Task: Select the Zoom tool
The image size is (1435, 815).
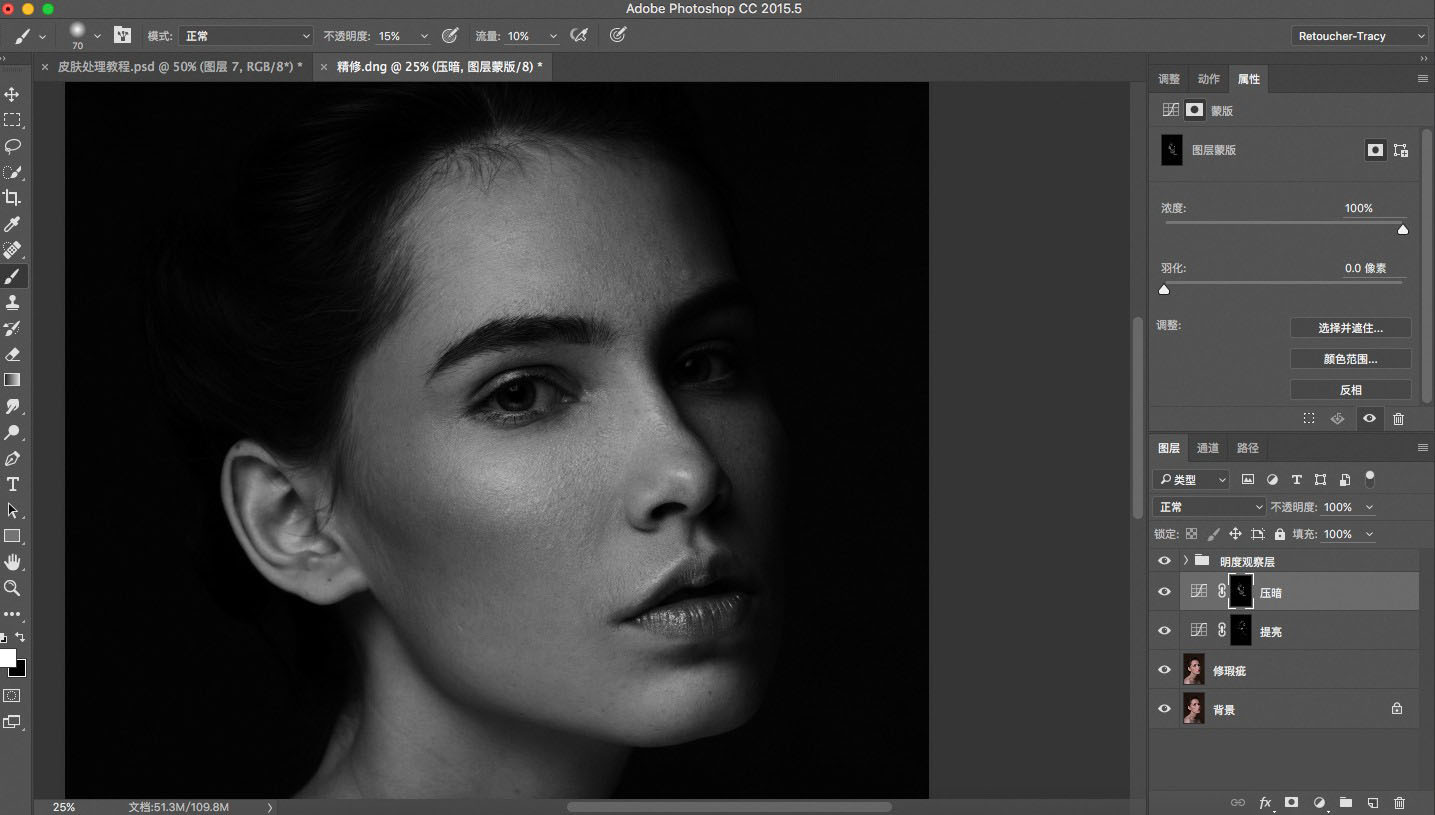Action: (x=12, y=588)
